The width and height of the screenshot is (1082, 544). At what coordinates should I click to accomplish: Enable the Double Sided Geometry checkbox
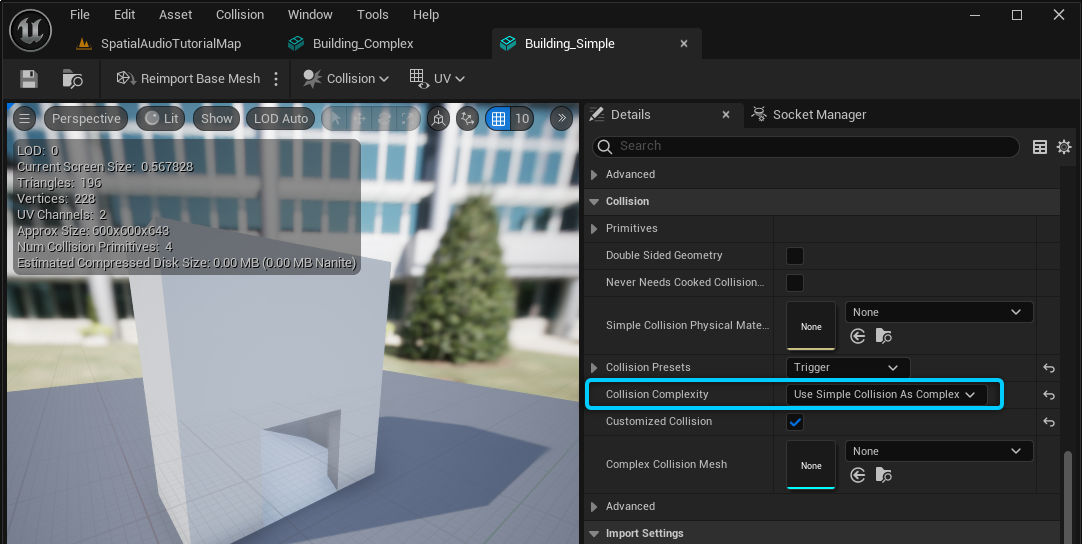tap(795, 255)
